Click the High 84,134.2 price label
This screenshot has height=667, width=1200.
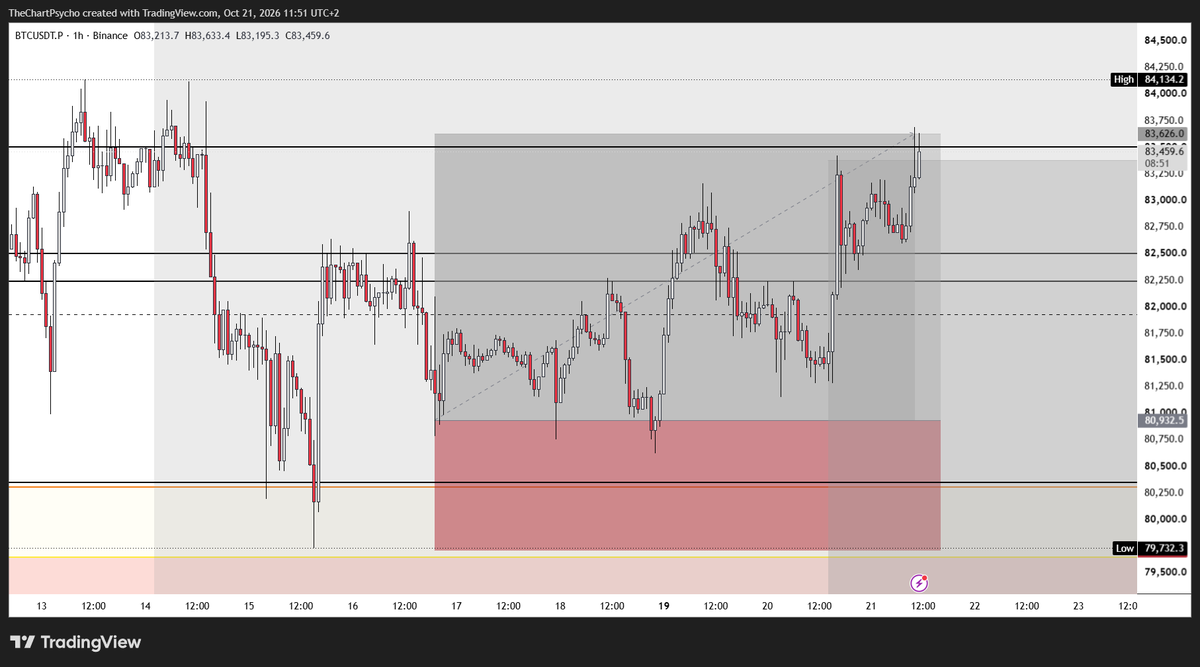(1149, 79)
